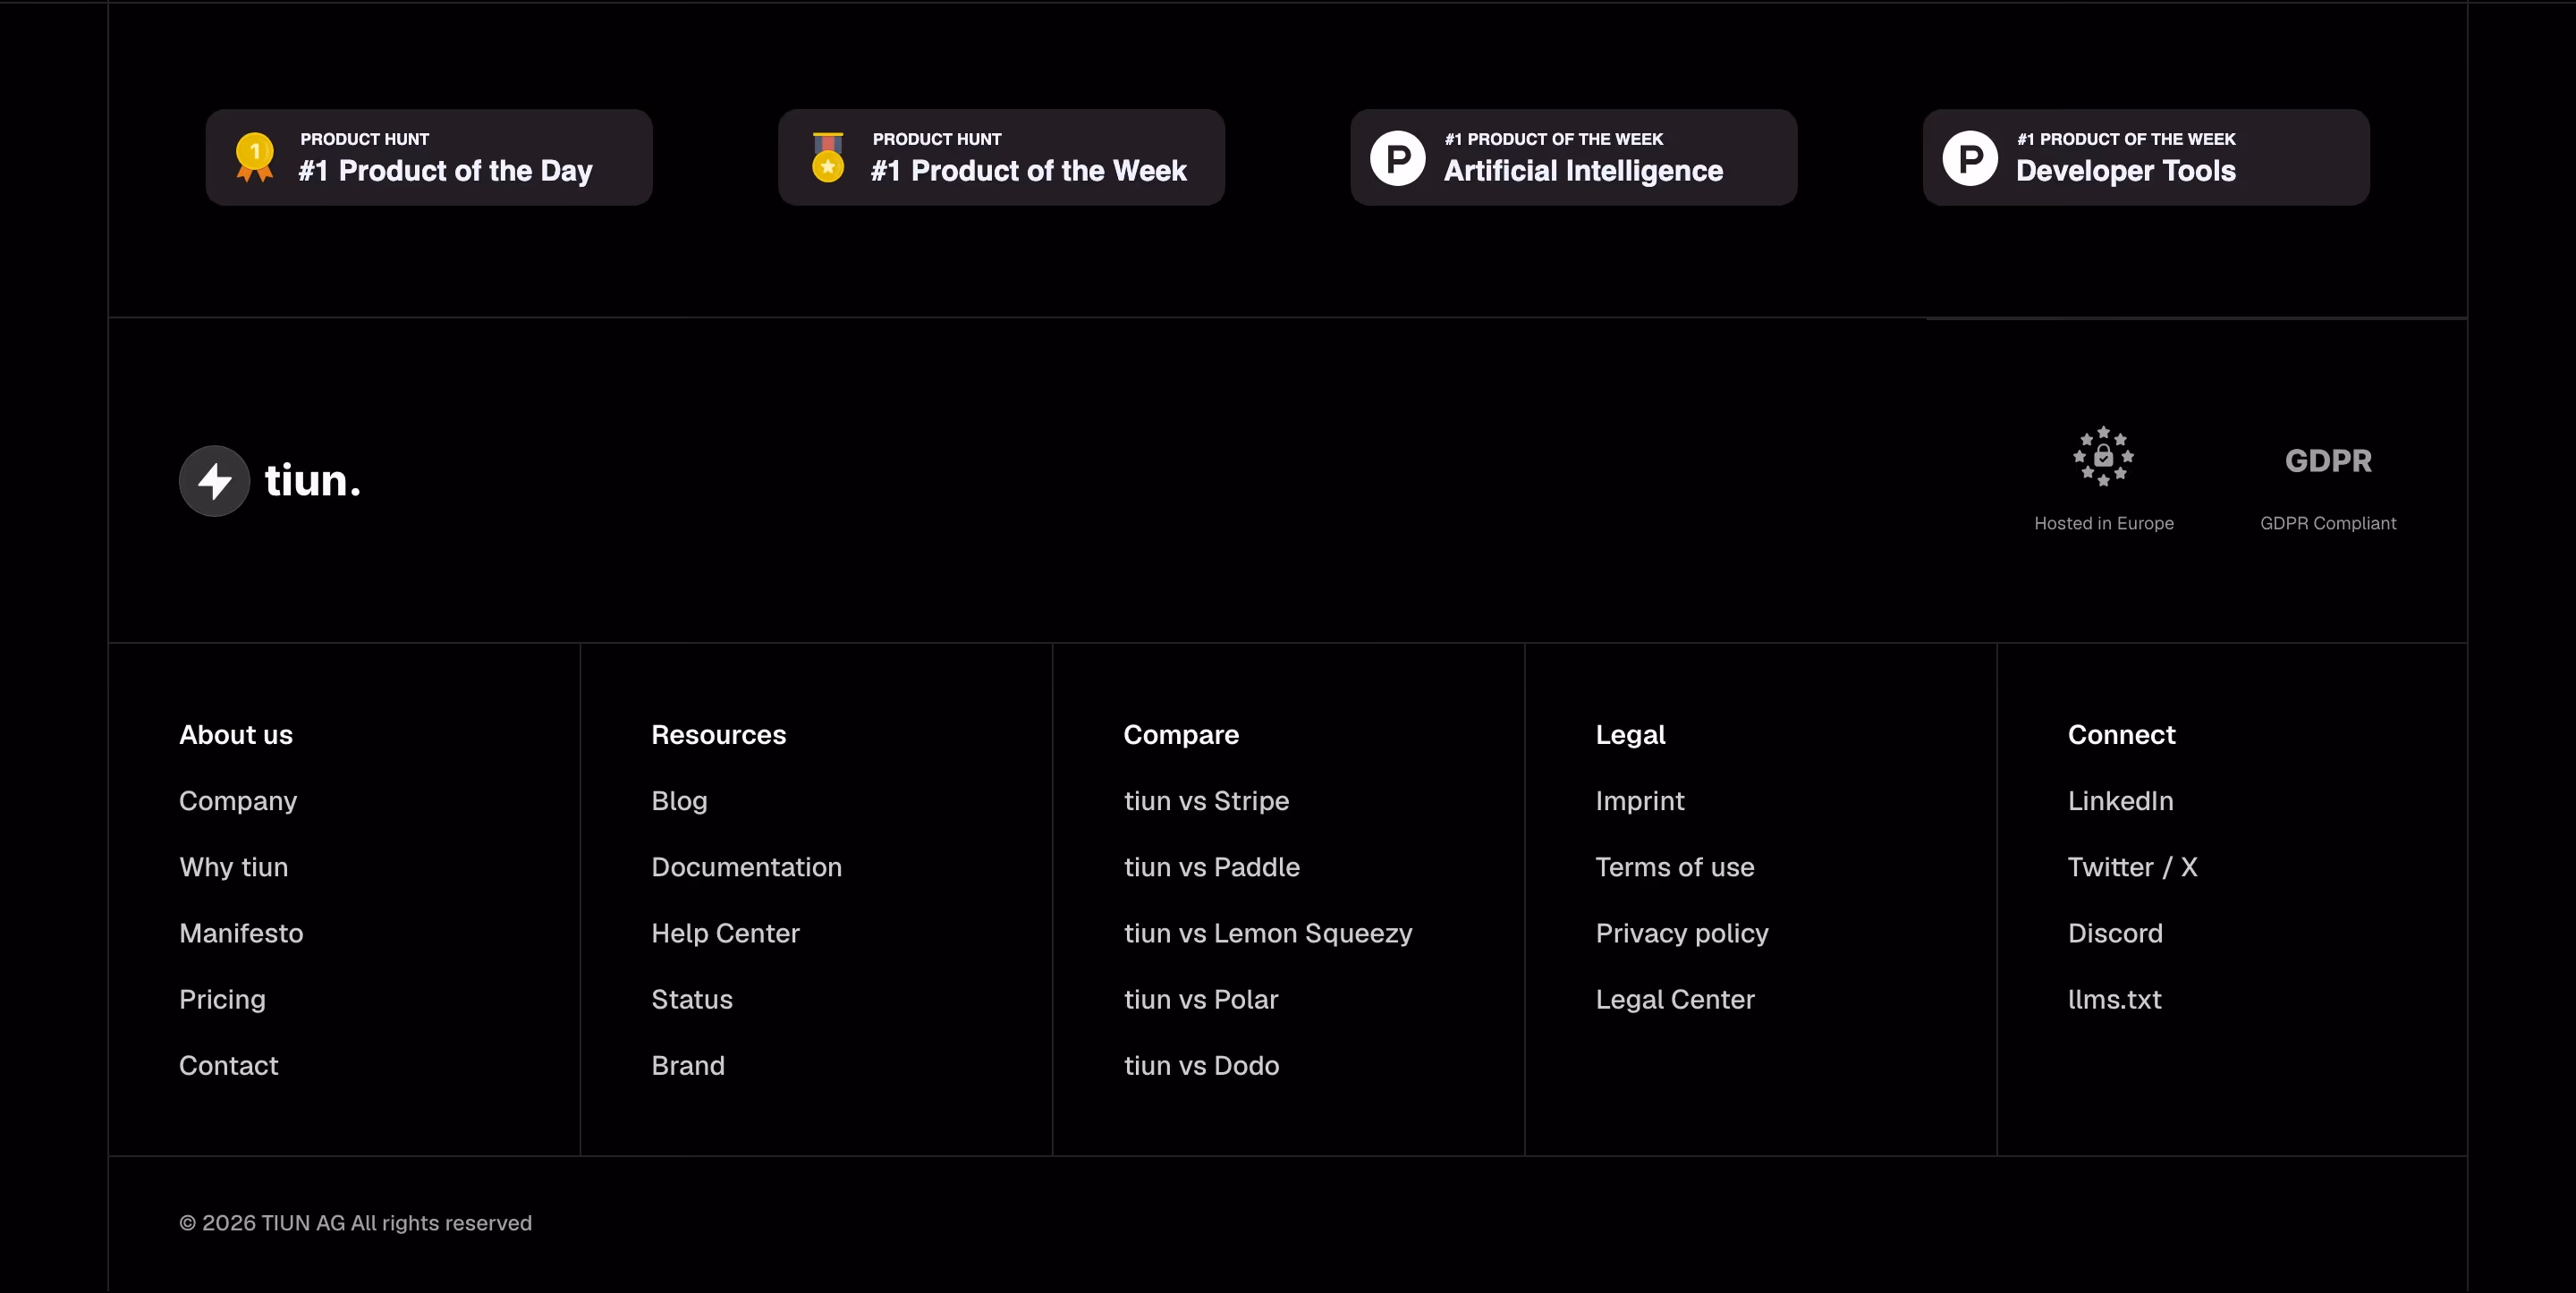
Task: Click the Product Hunt logo on Developer Tools badge
Action: (1970, 158)
